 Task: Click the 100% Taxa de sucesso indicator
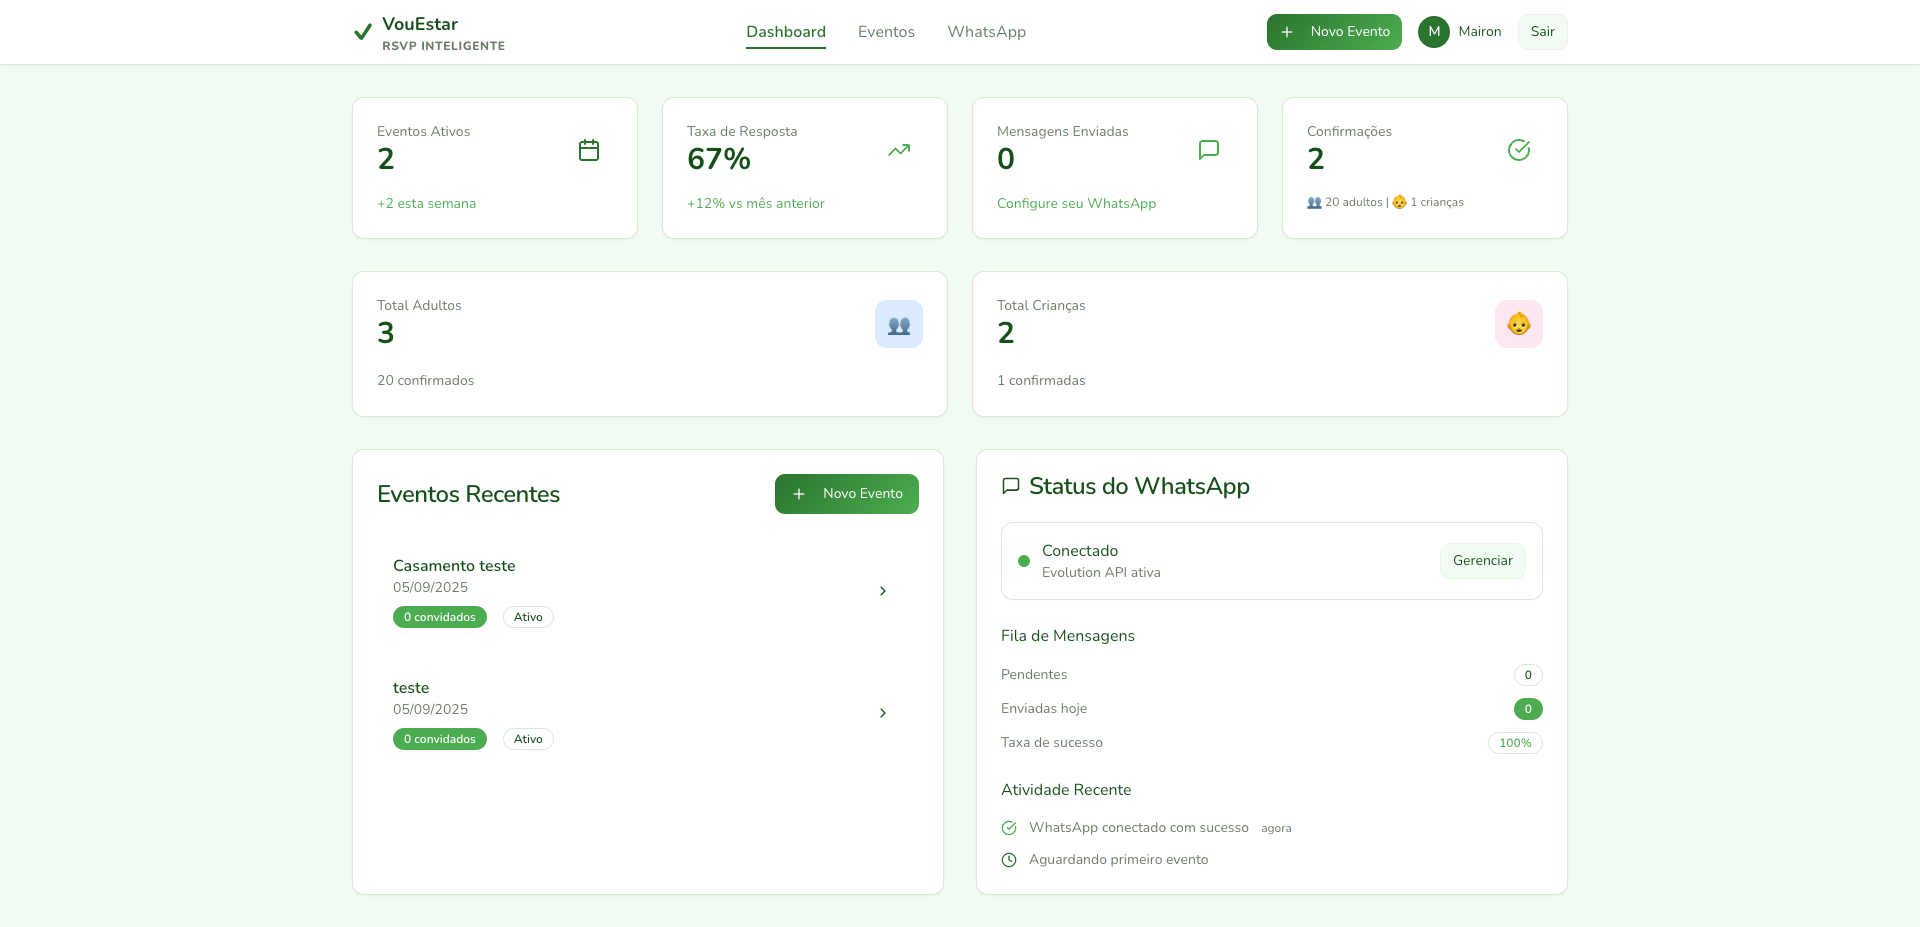[1514, 743]
